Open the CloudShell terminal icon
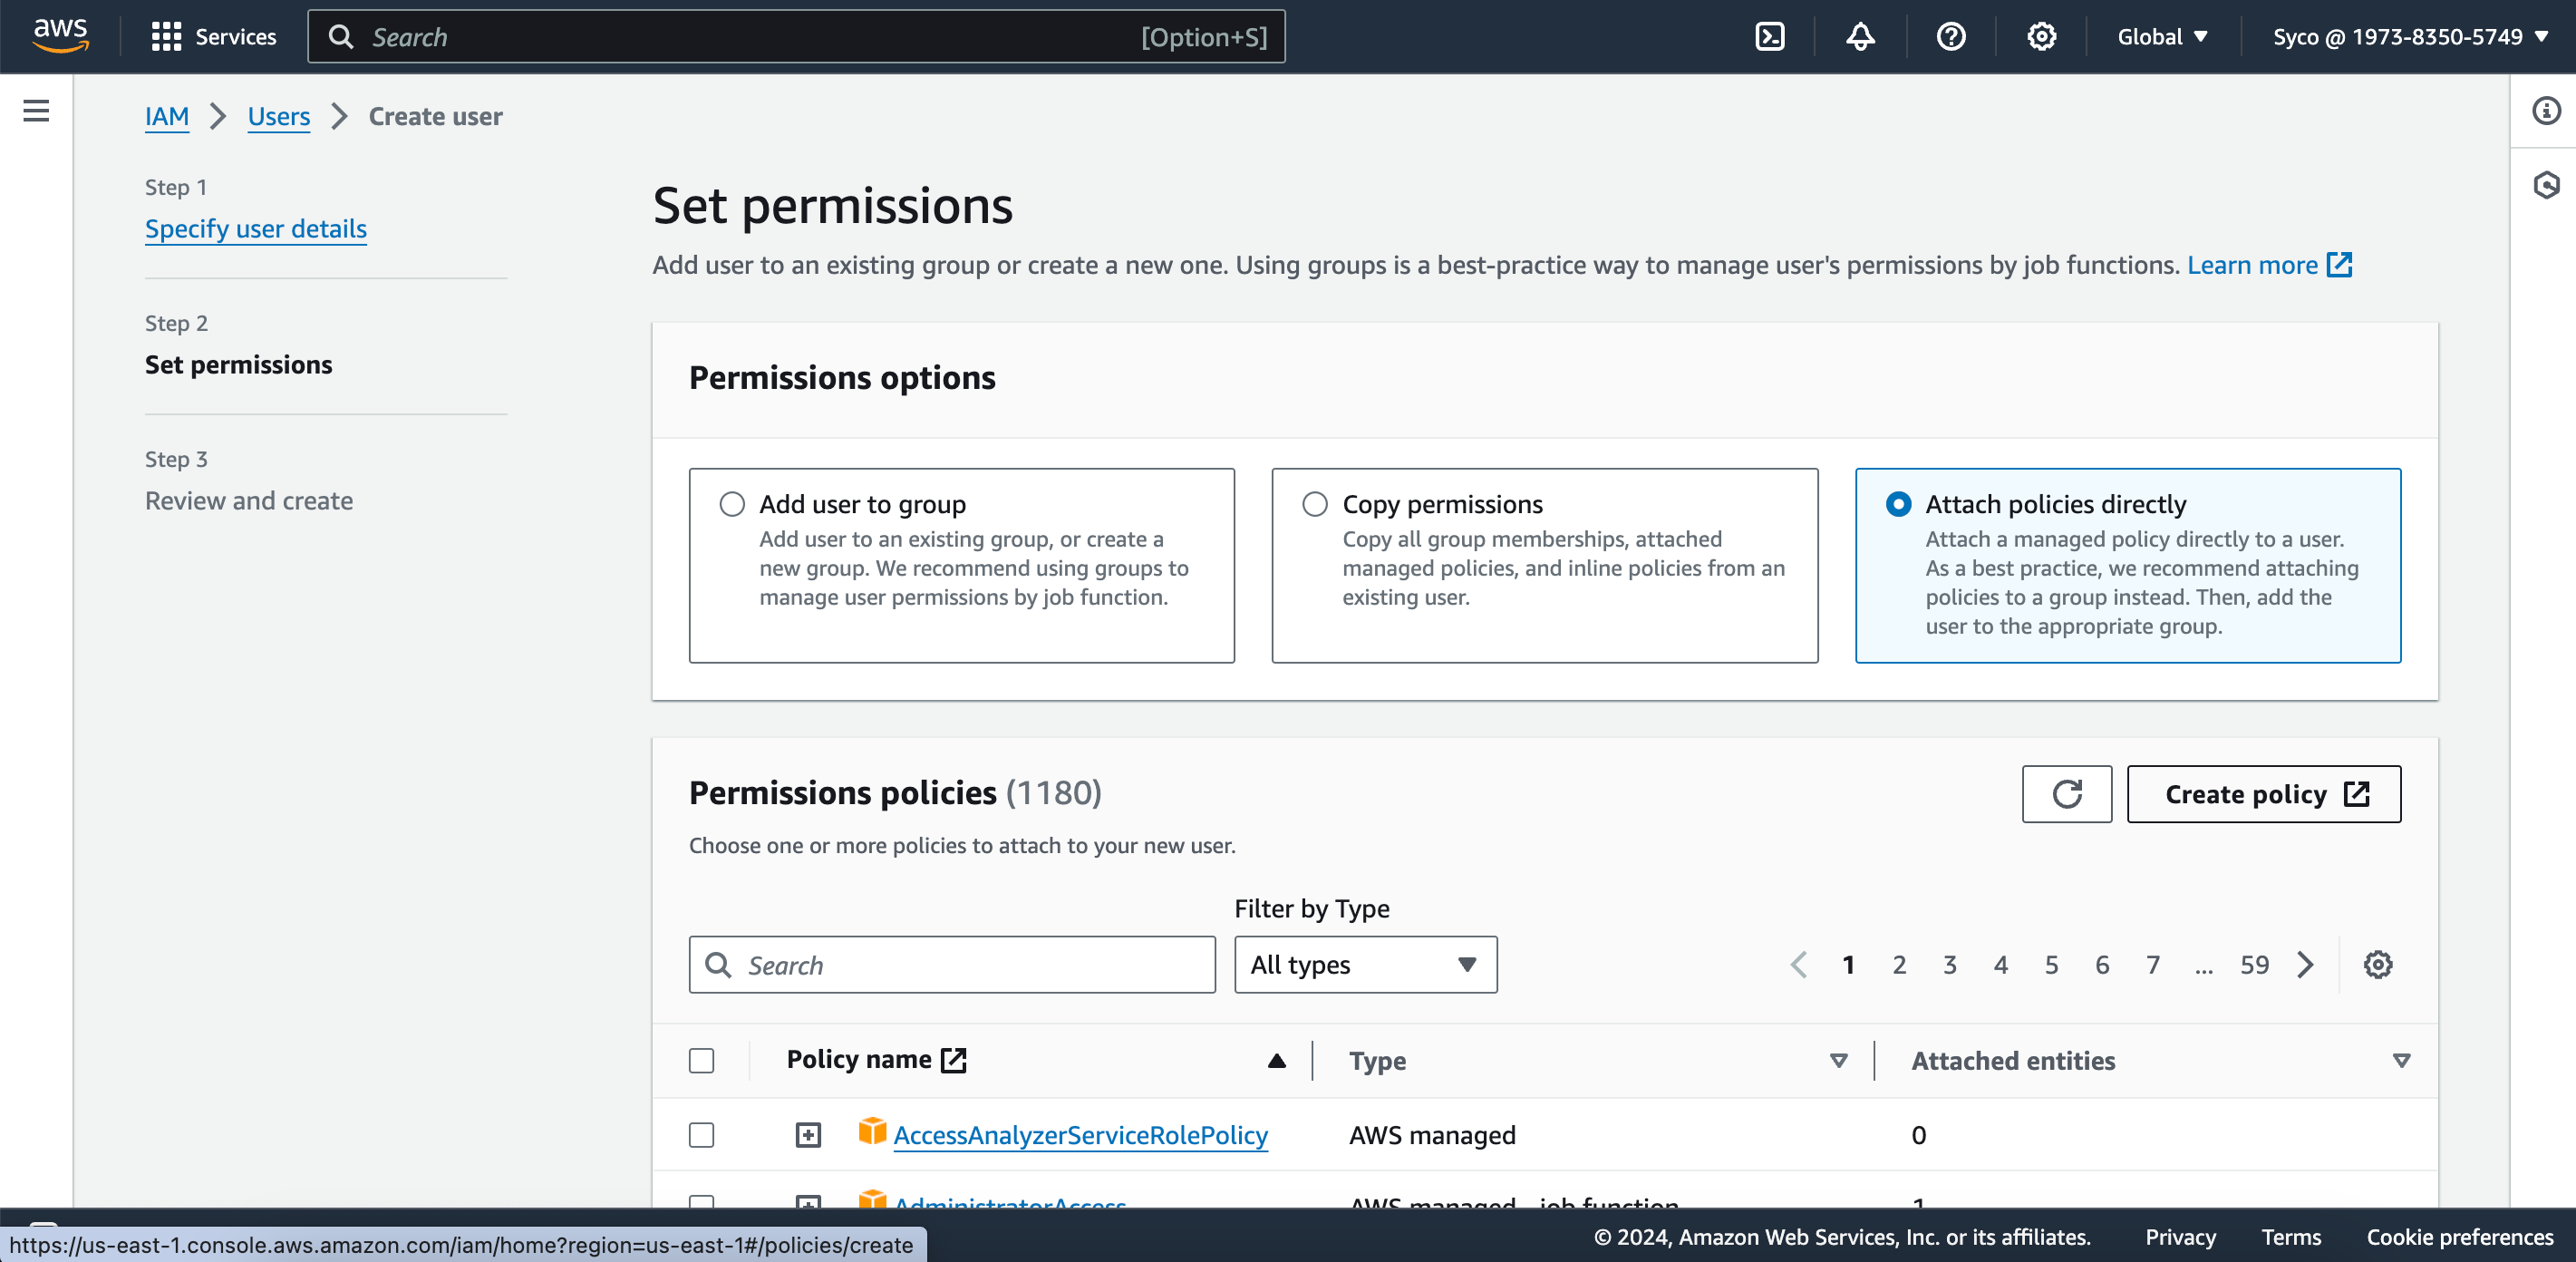 pyautogui.click(x=1769, y=37)
